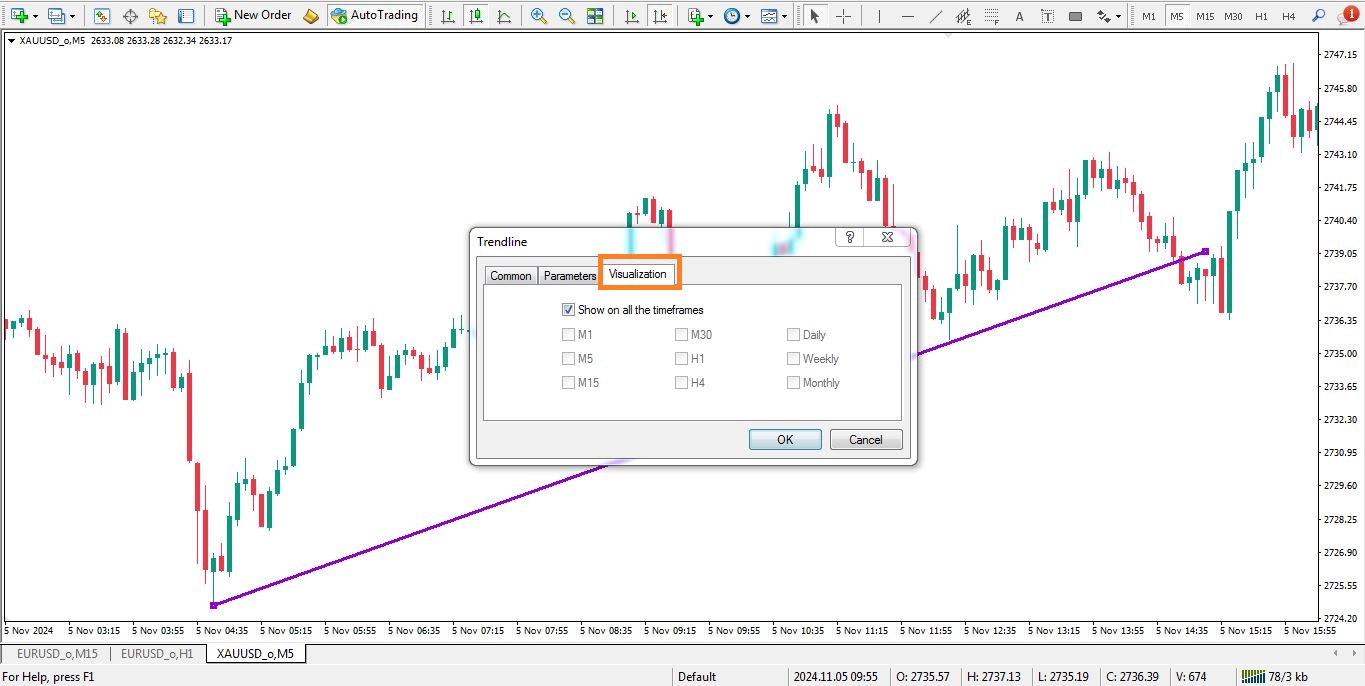Toggle AutoTrading in the toolbar
This screenshot has width=1365, height=686.
pyautogui.click(x=374, y=16)
